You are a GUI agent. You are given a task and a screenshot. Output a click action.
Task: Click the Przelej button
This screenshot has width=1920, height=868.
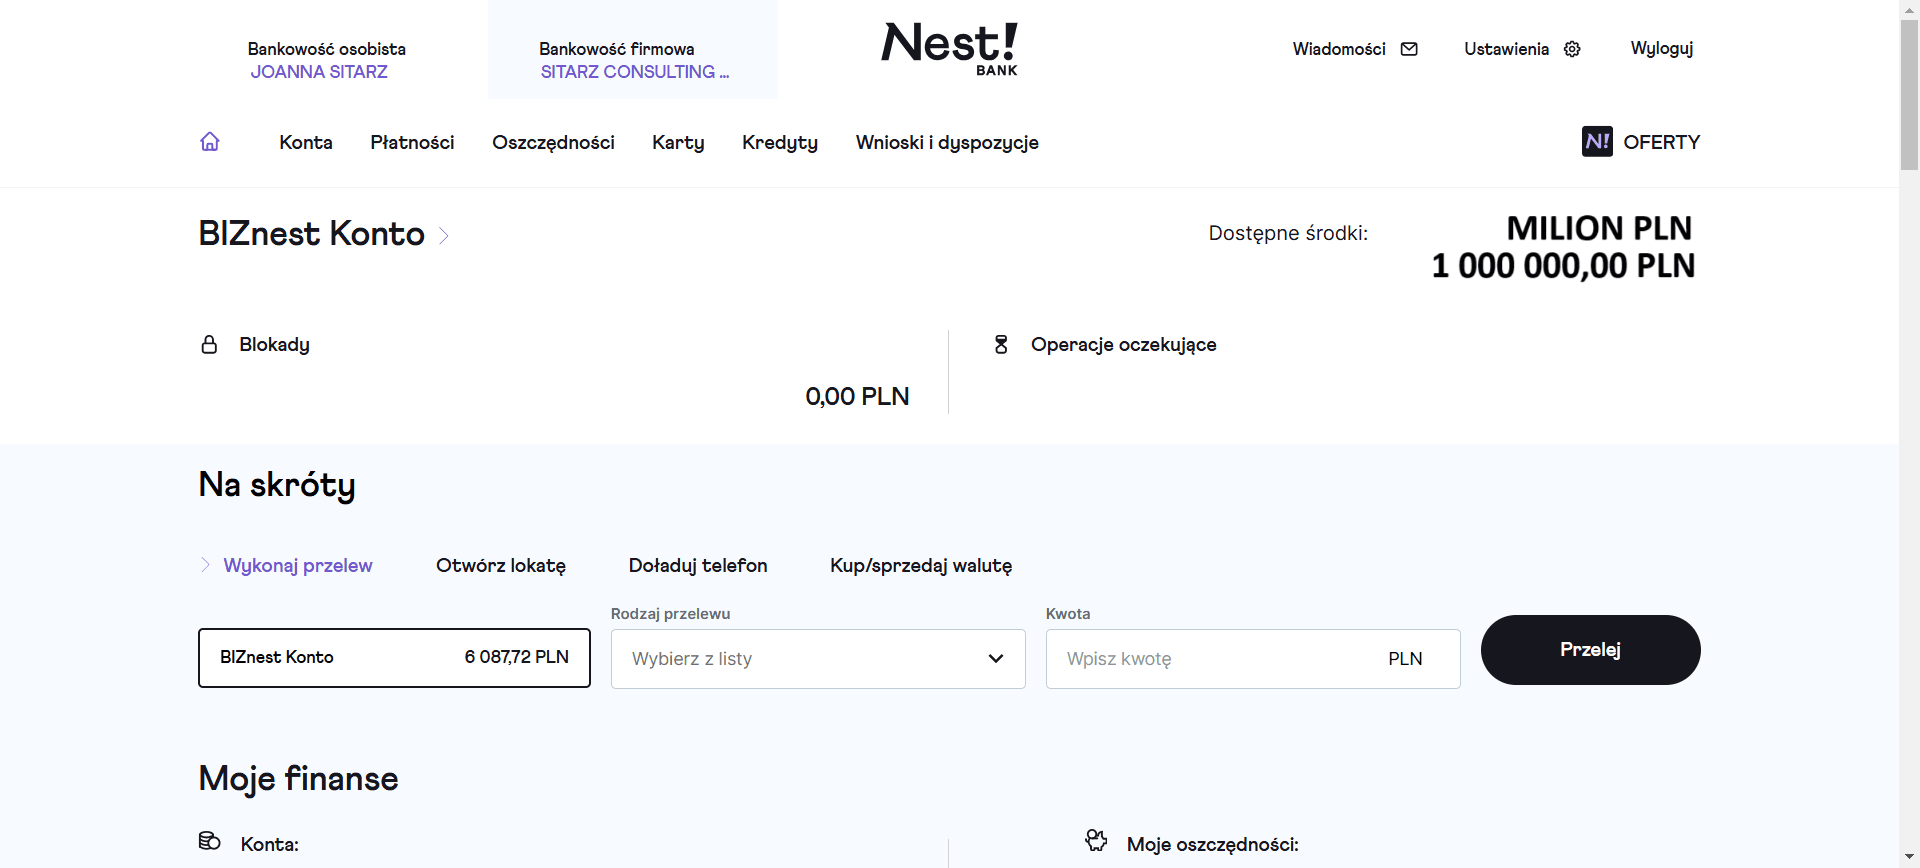tap(1590, 650)
